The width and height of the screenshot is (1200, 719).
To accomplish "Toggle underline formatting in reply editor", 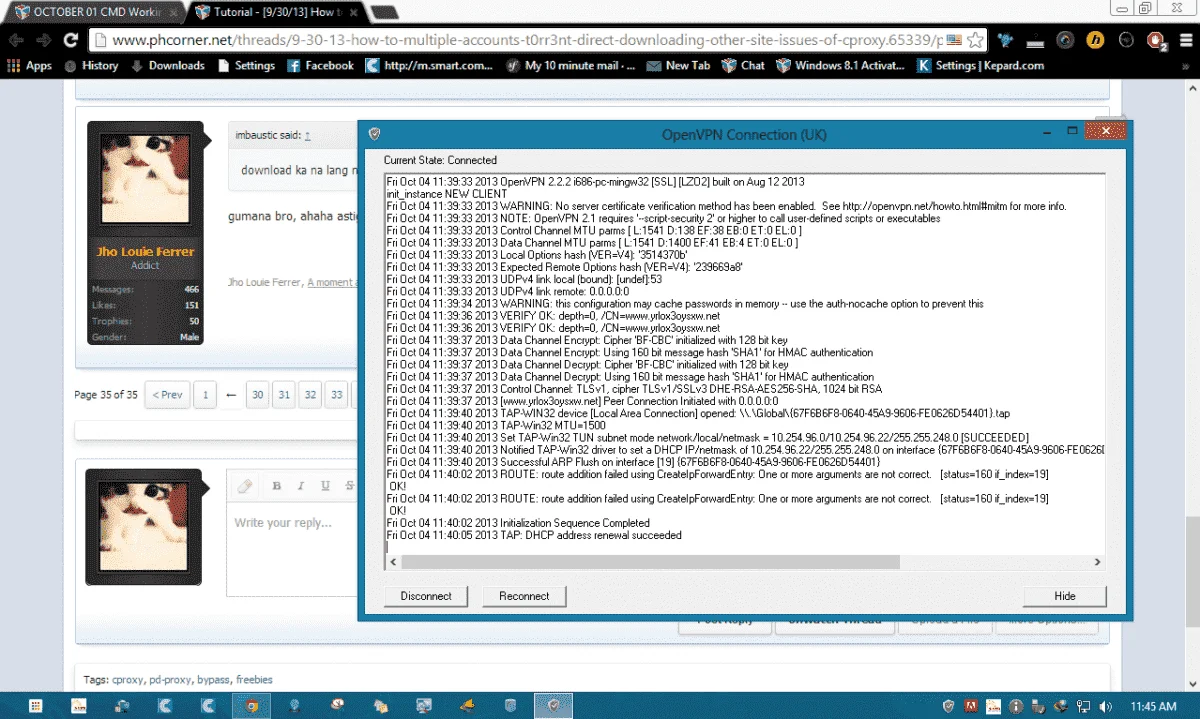I will [326, 486].
